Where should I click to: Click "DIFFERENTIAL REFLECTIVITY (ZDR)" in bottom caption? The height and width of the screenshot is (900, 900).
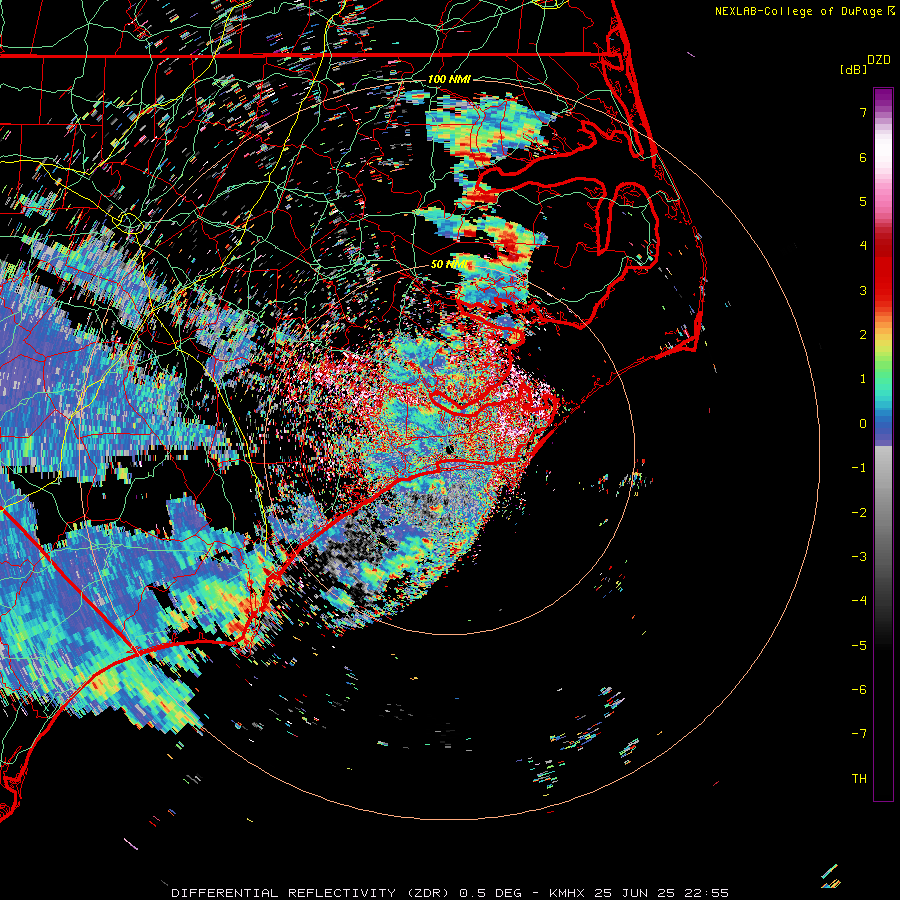tap(312, 893)
